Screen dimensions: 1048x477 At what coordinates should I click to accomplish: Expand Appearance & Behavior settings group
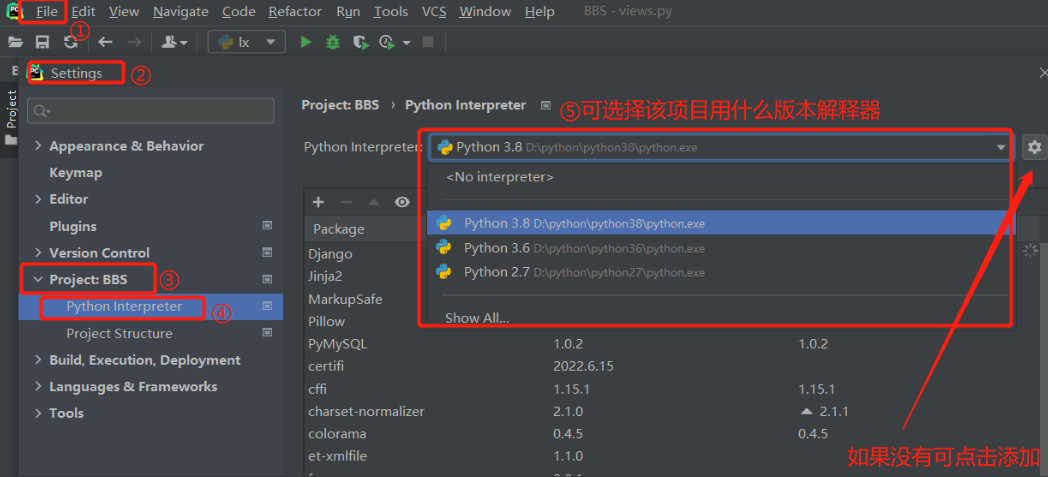(37, 146)
